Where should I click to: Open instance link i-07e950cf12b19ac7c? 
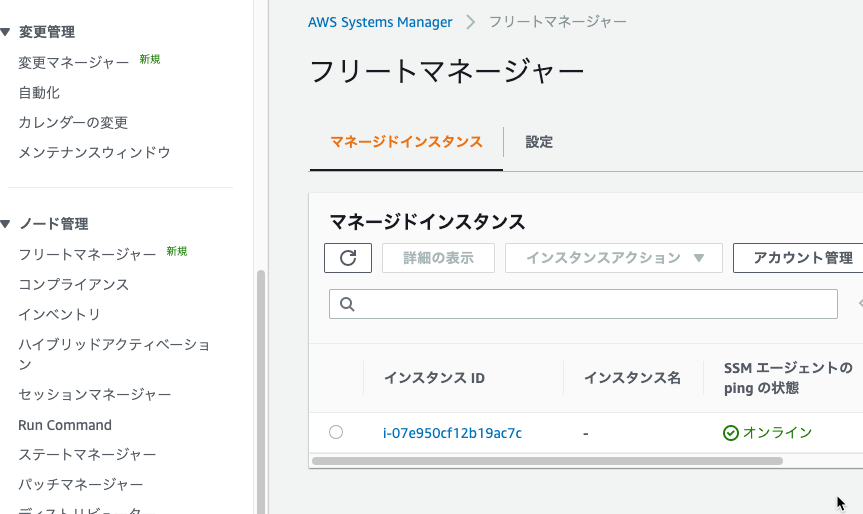[x=452, y=433]
